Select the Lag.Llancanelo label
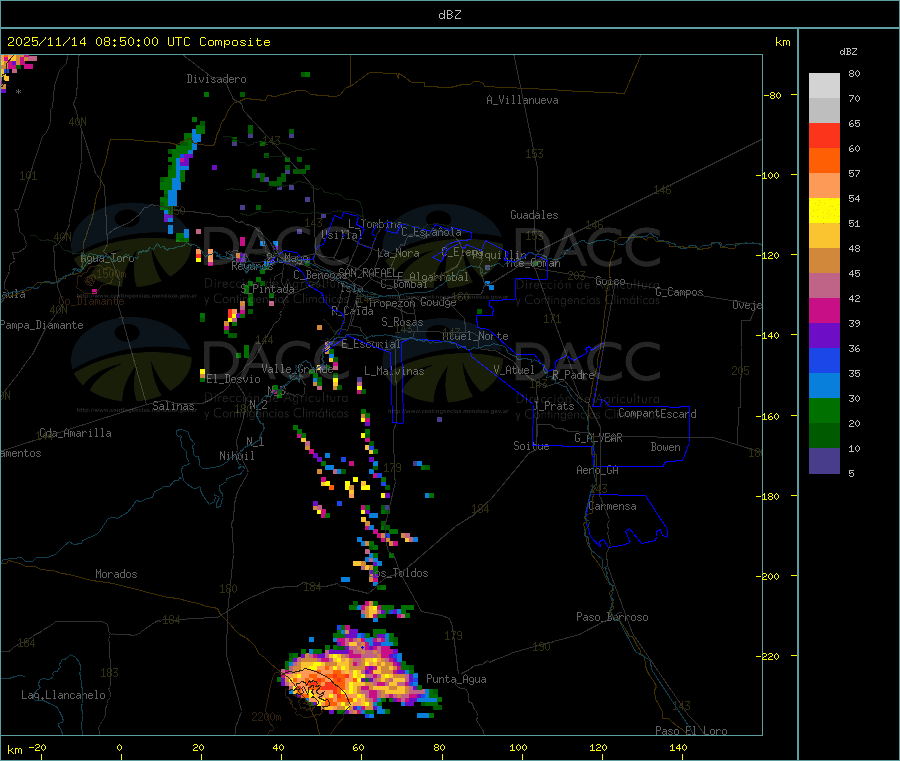Screen dimensions: 900x761 click(63, 695)
